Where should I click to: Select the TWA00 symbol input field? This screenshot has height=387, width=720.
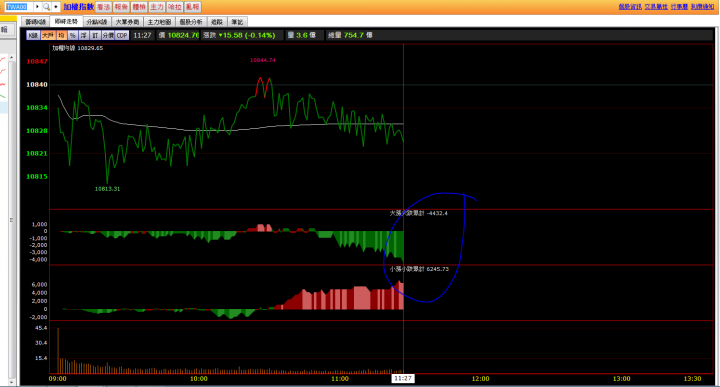click(18, 7)
